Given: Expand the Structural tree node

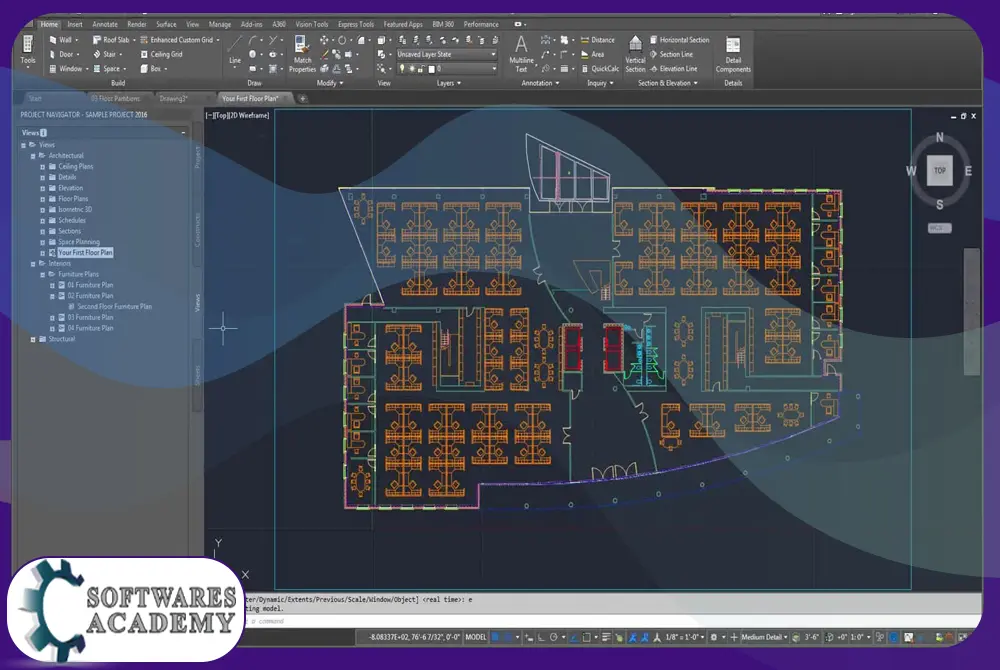Looking at the screenshot, I should [33, 339].
